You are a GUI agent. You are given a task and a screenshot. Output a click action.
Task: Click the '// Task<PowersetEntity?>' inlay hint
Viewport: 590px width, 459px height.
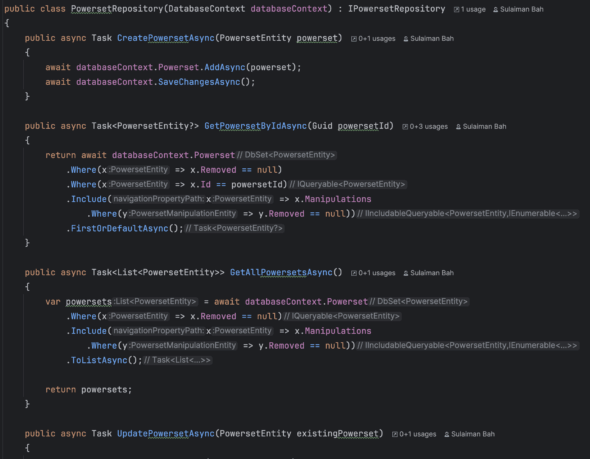pos(234,228)
